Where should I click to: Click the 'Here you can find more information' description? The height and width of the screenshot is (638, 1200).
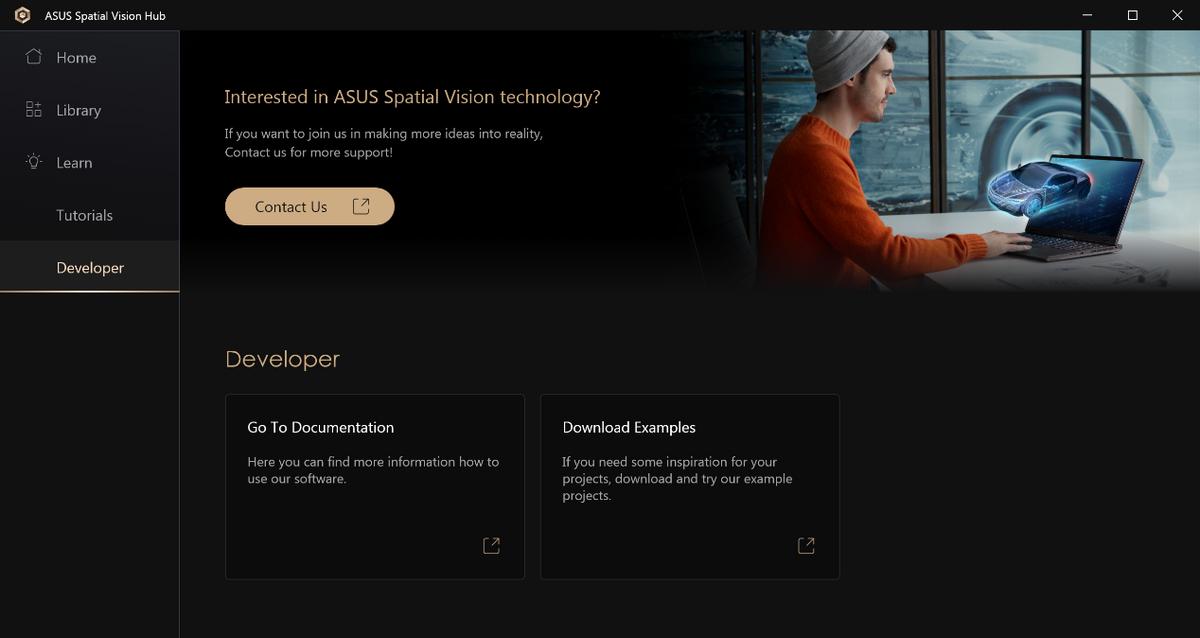tap(373, 470)
